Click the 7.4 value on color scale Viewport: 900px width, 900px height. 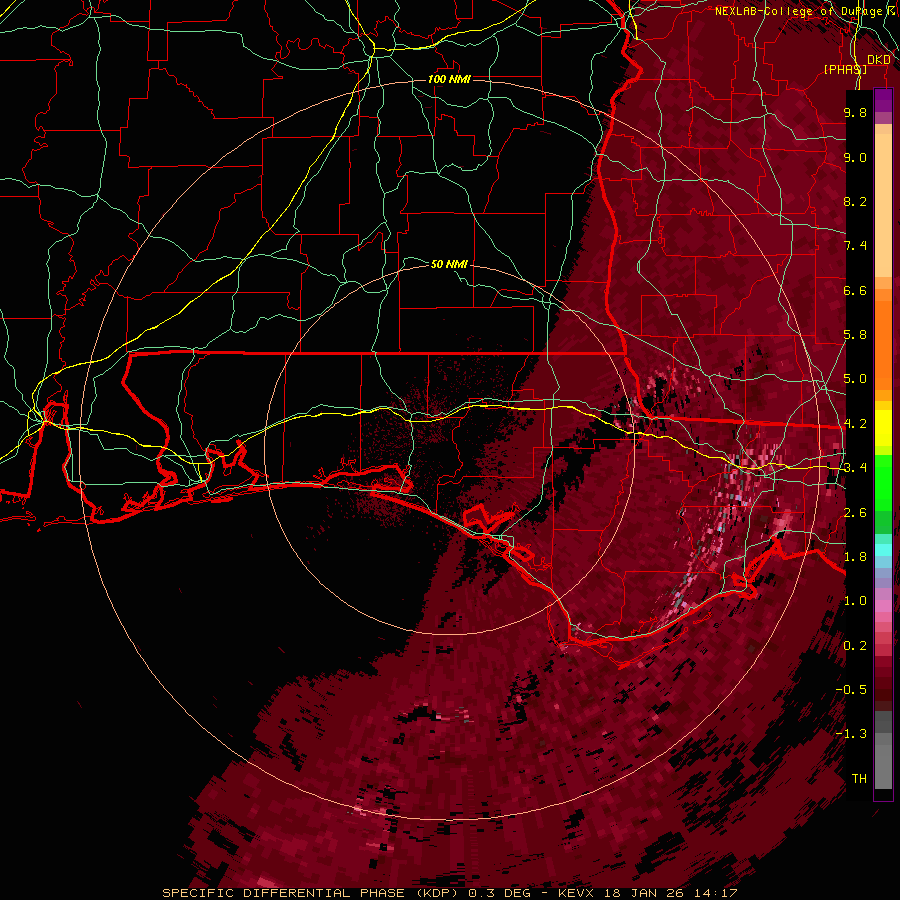point(855,246)
